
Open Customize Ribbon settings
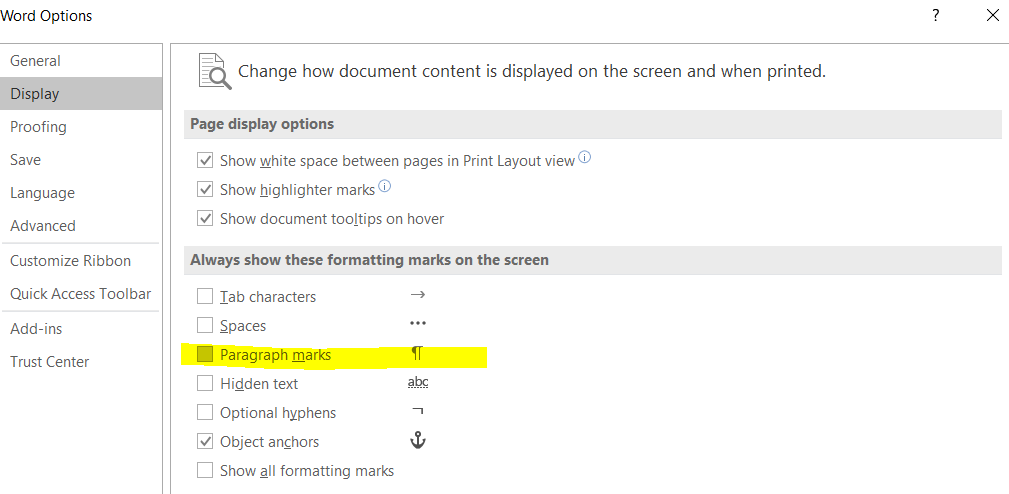coord(81,261)
